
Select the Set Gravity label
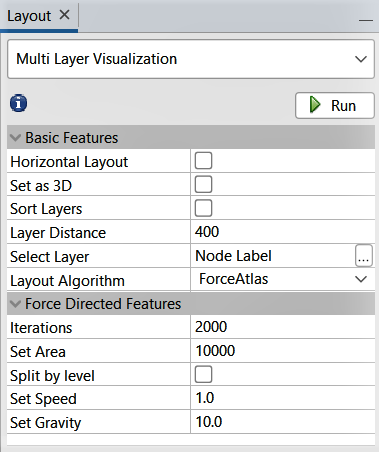[46, 423]
